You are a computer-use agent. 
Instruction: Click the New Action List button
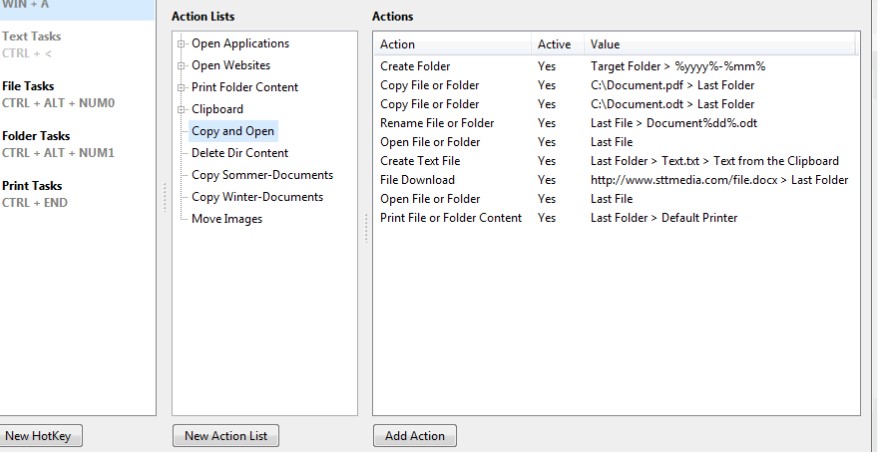point(225,436)
